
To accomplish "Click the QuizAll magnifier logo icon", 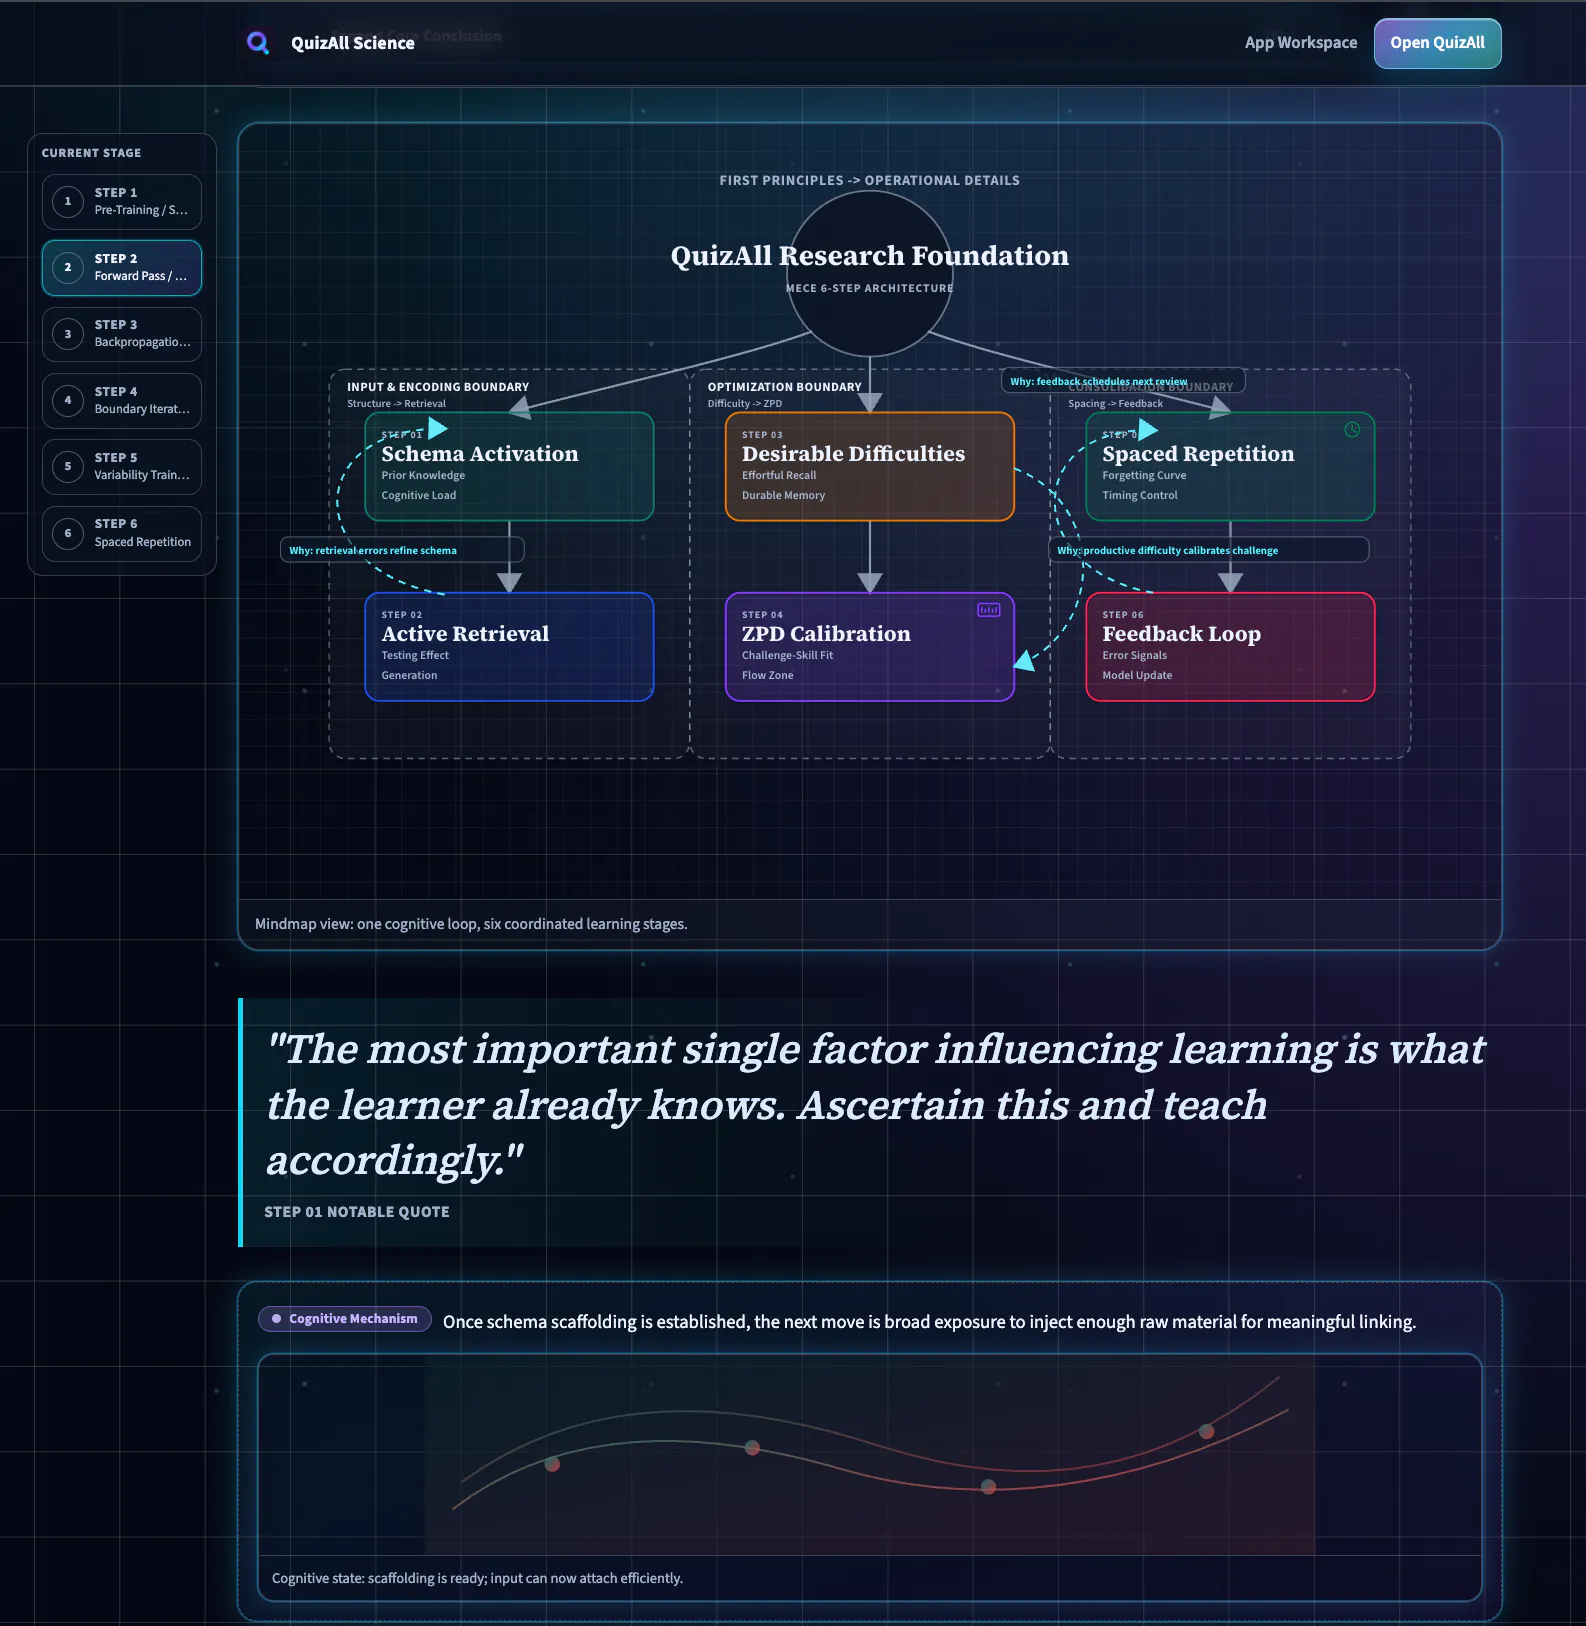I will coord(258,43).
